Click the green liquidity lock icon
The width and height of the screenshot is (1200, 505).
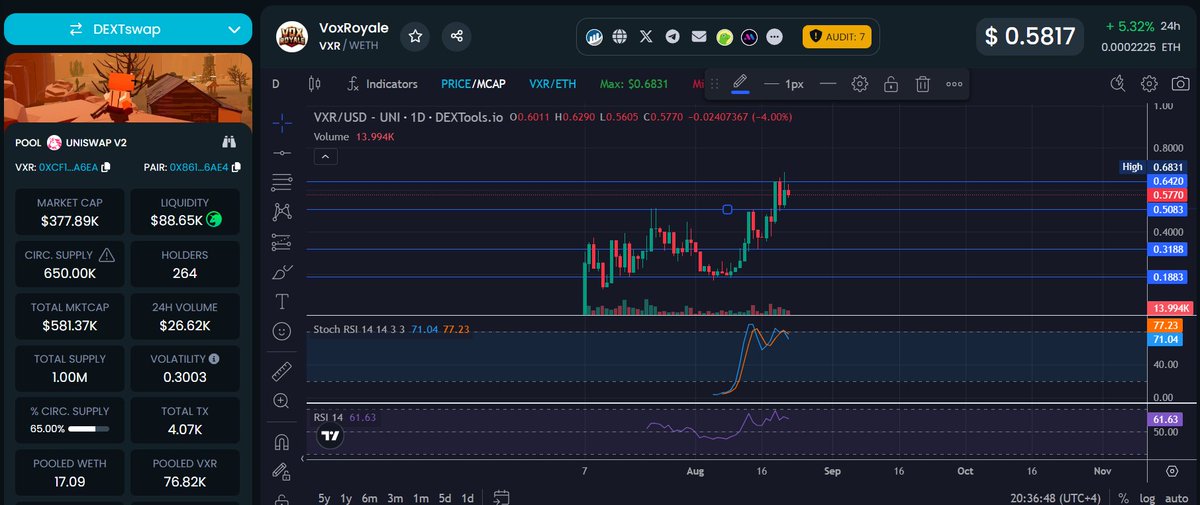point(214,218)
